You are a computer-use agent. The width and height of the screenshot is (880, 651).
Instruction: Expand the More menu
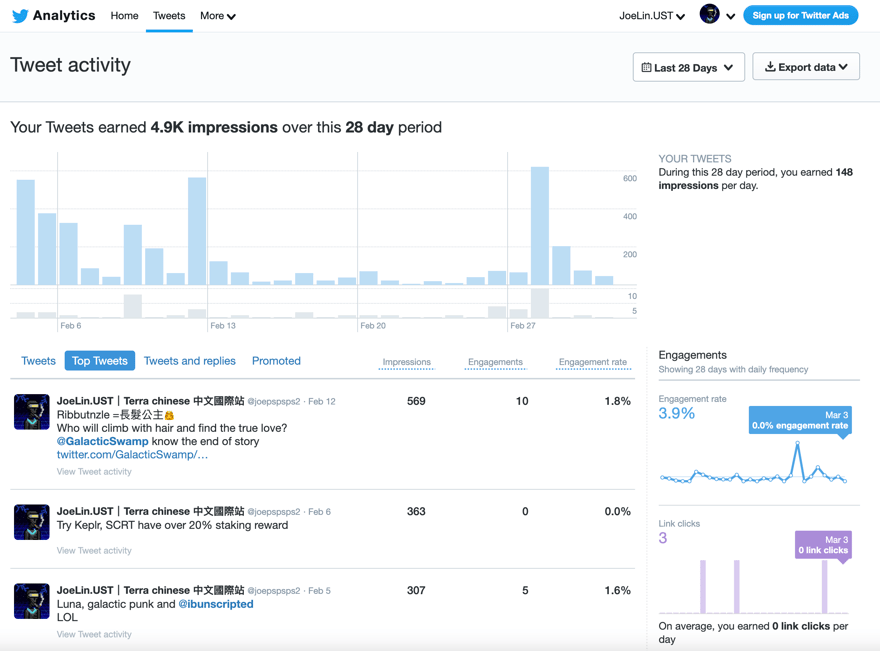217,16
